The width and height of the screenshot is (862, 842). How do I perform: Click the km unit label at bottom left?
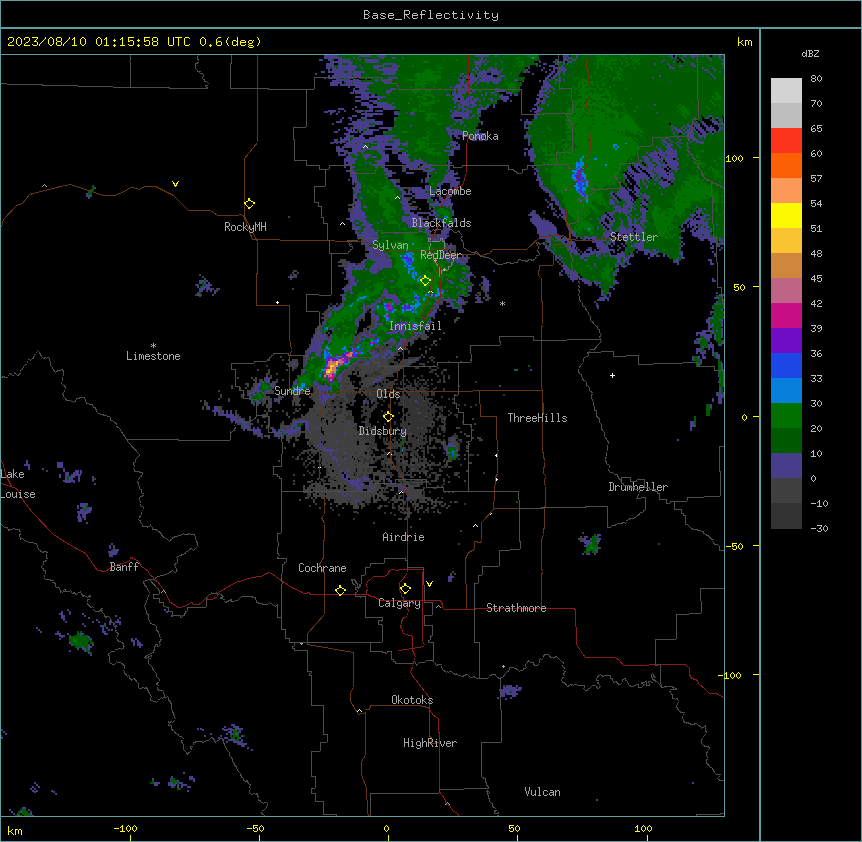point(15,830)
